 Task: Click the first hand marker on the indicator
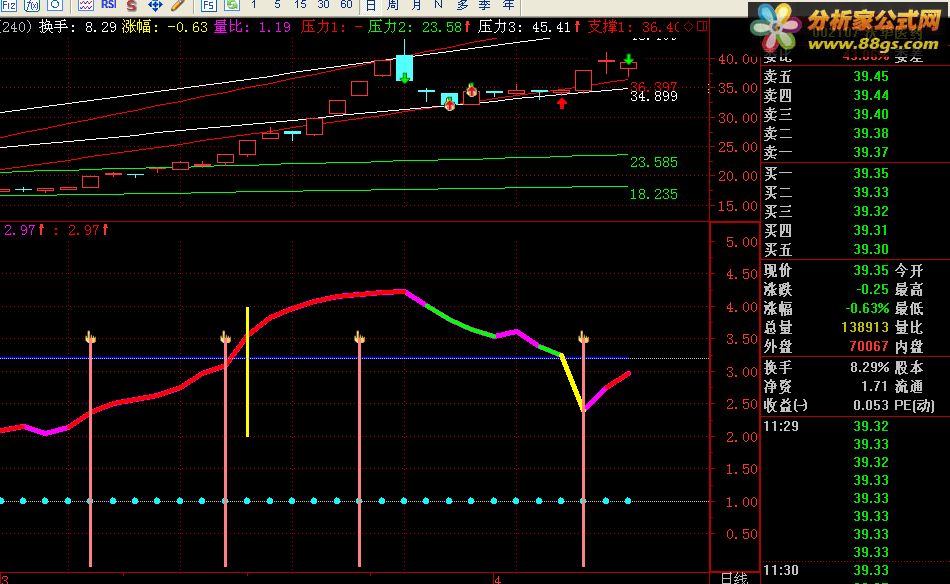(x=90, y=337)
